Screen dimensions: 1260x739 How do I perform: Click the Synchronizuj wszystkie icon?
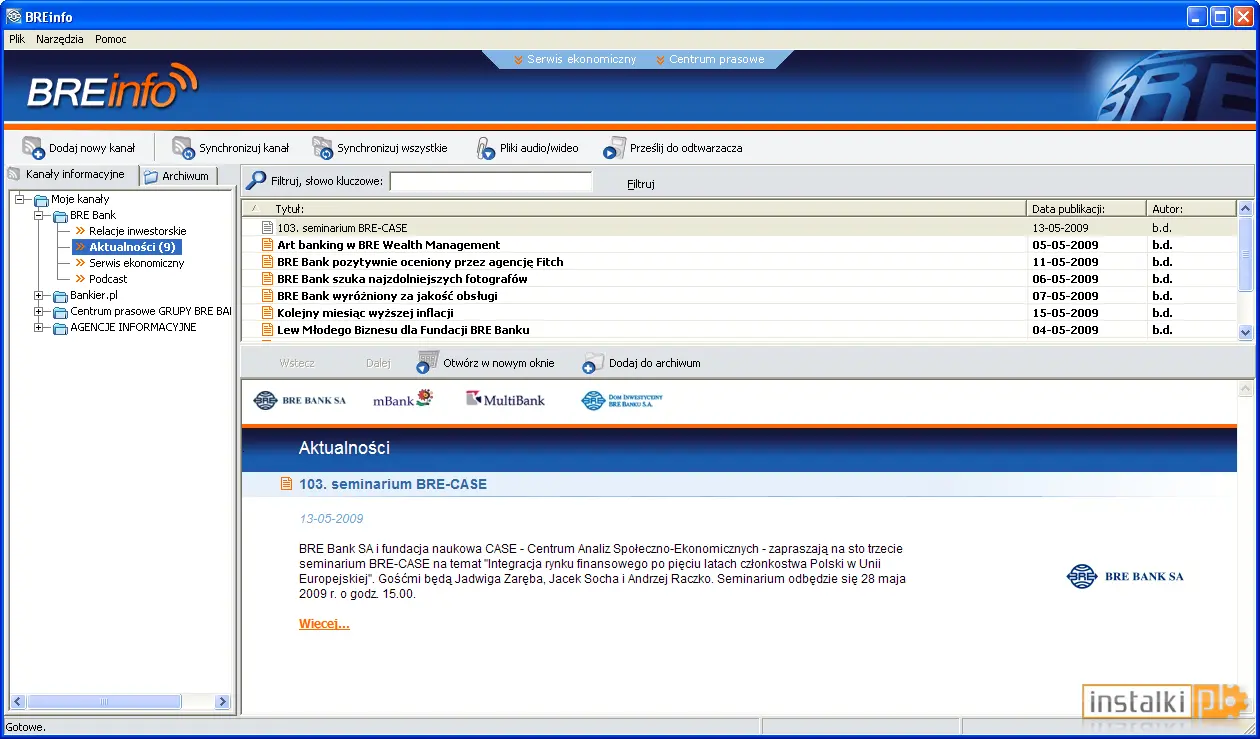pos(322,148)
